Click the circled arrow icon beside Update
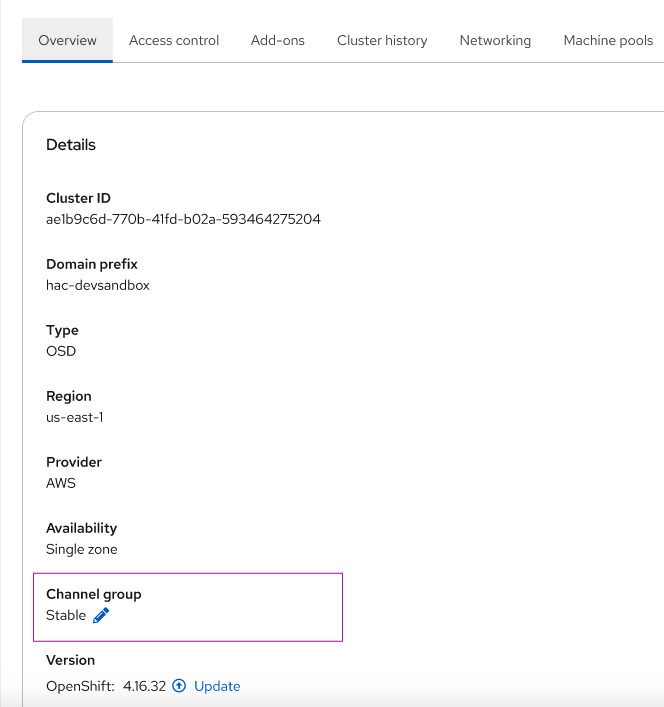The width and height of the screenshot is (664, 707). point(180,686)
